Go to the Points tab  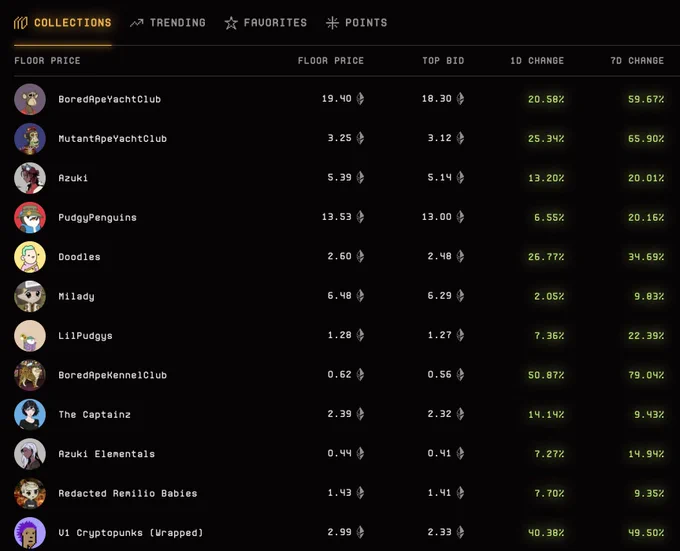(x=356, y=23)
